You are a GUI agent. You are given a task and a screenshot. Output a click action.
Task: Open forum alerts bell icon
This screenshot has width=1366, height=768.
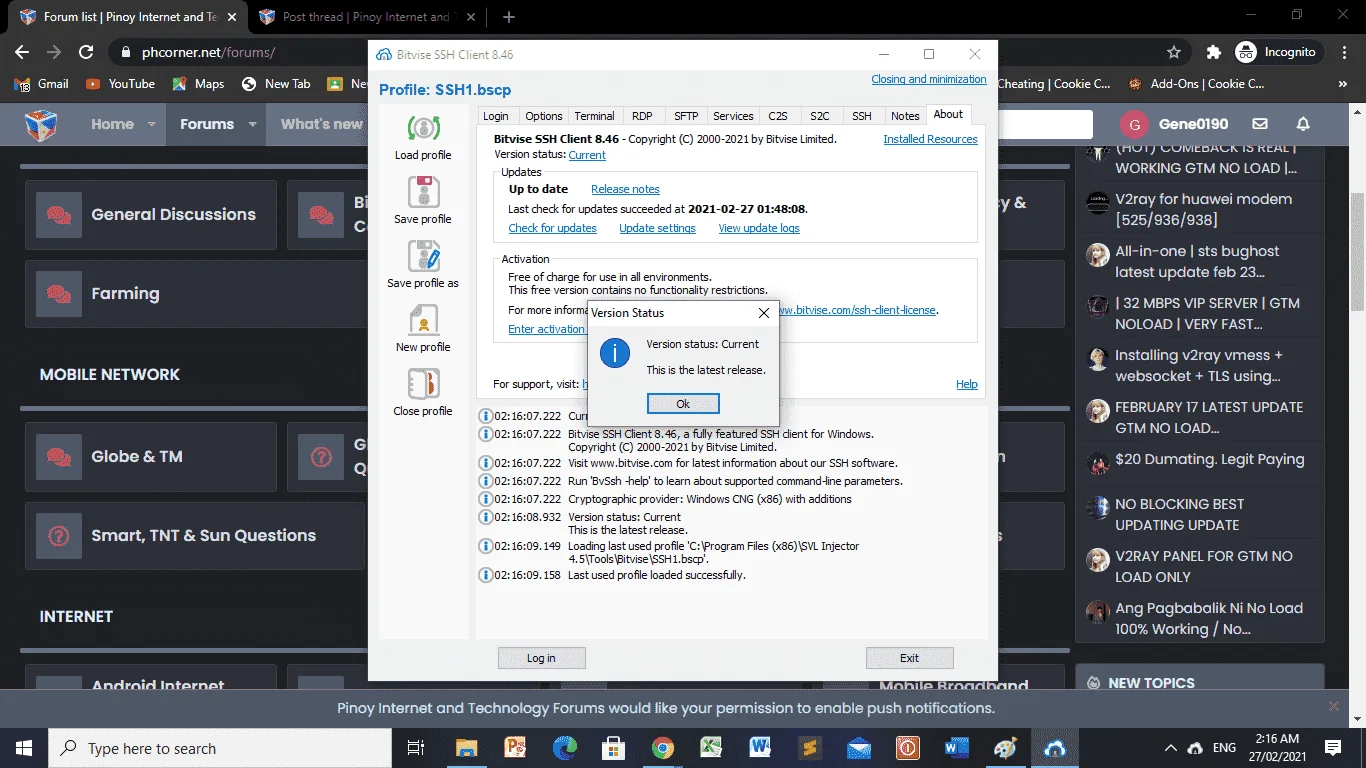[x=1303, y=124]
